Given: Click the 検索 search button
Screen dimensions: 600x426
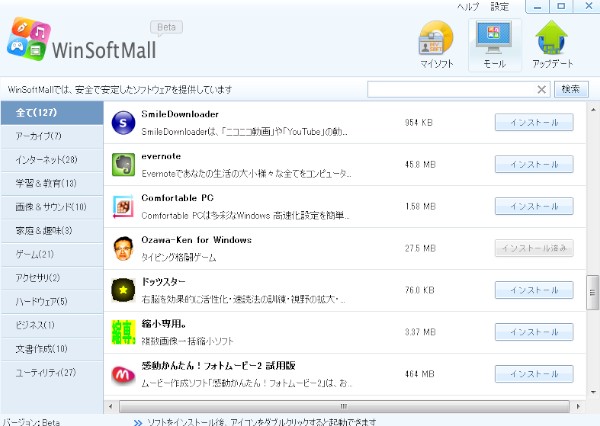Looking at the screenshot, I should (x=571, y=90).
